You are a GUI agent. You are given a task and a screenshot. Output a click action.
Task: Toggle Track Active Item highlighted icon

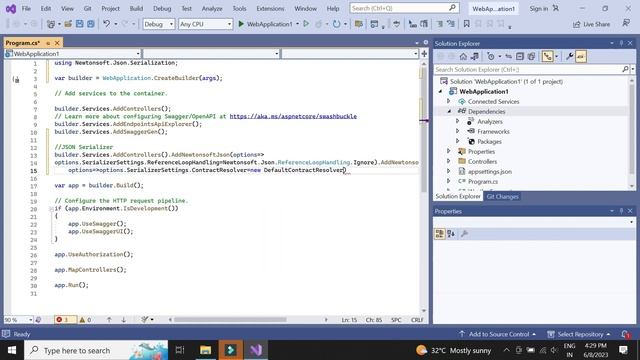click(547, 57)
